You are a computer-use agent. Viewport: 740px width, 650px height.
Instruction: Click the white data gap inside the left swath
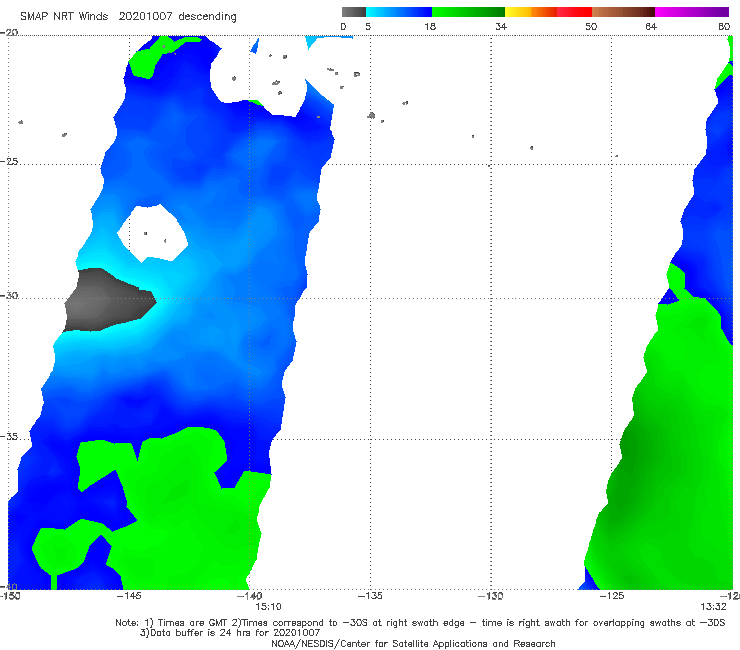pos(153,234)
